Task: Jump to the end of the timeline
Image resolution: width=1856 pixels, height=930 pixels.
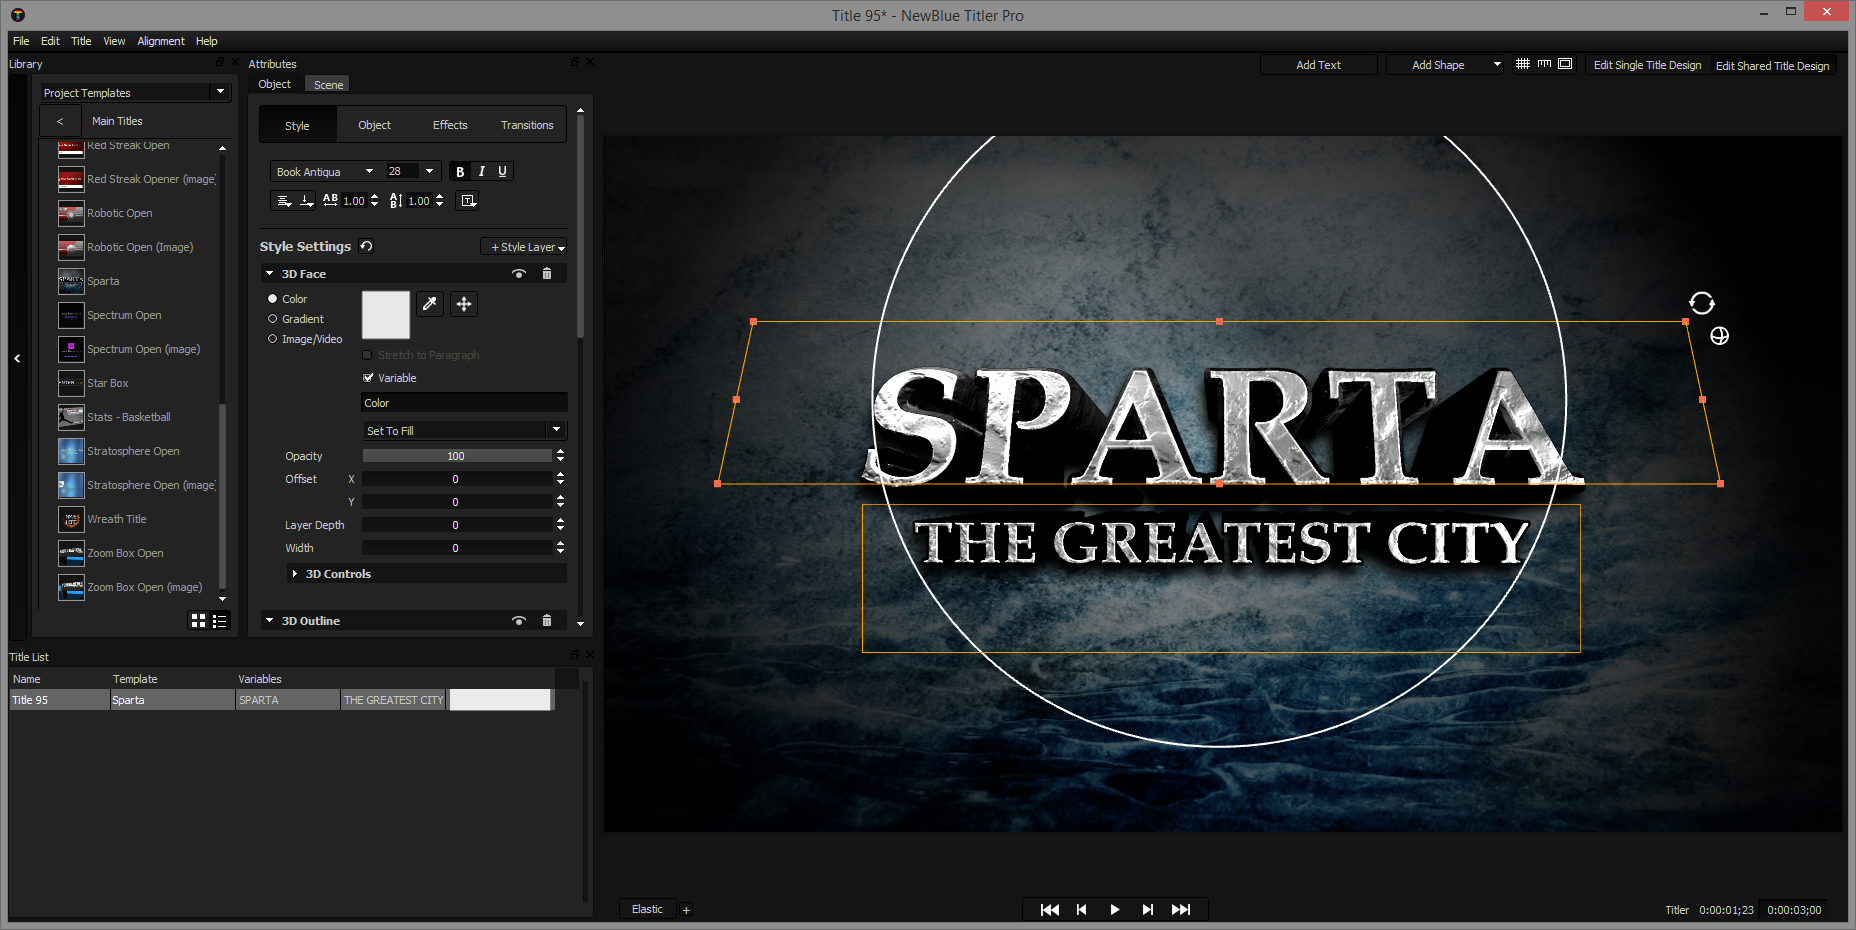Action: click(1181, 909)
